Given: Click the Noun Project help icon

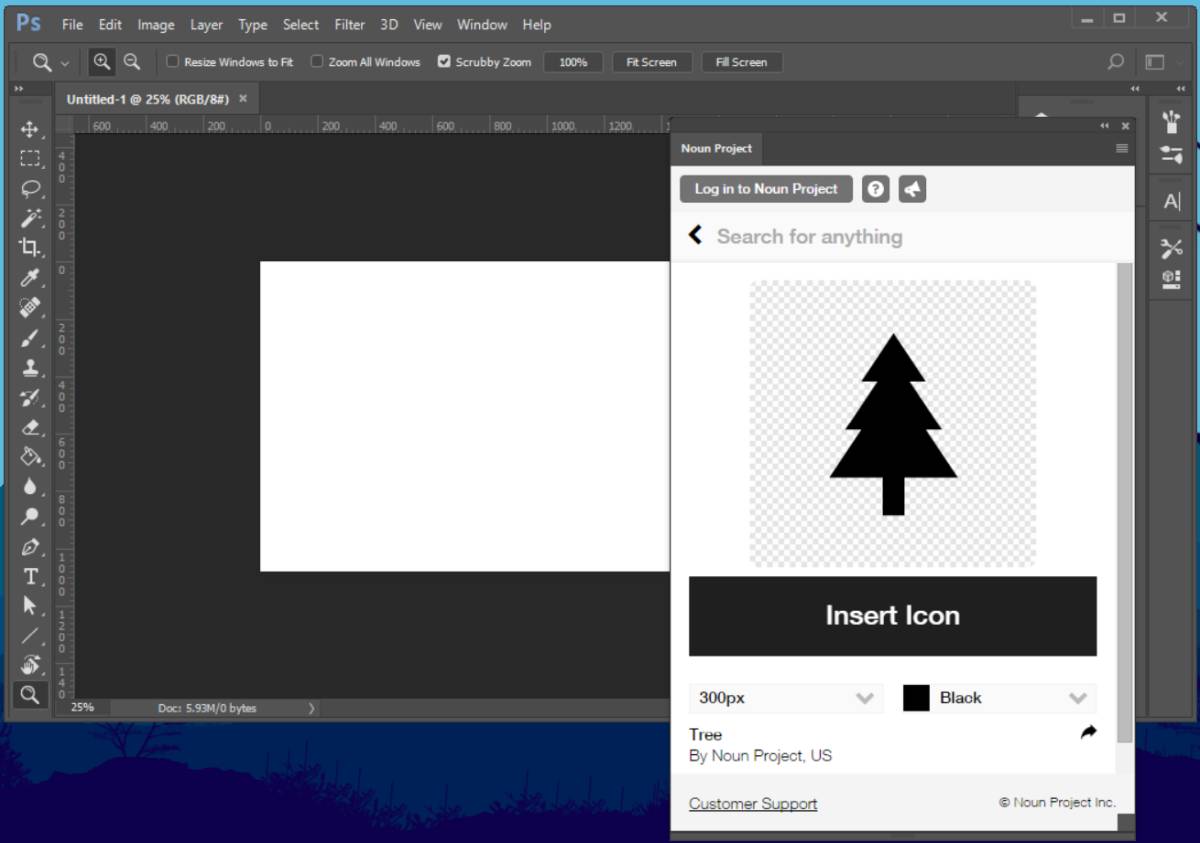Looking at the screenshot, I should click(876, 189).
